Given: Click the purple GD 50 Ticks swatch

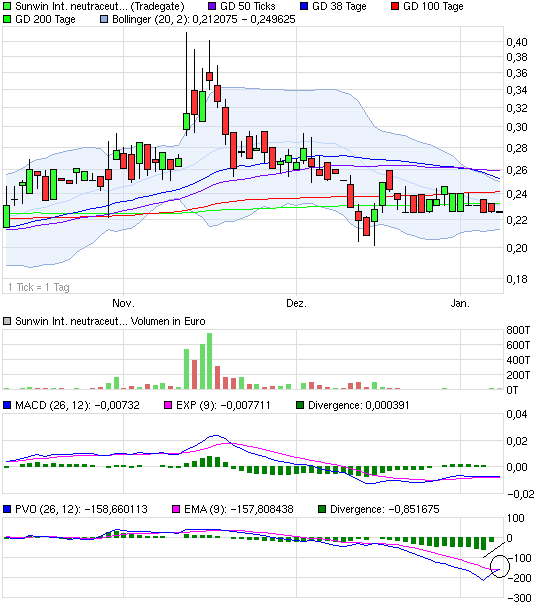Looking at the screenshot, I should [x=212, y=6].
